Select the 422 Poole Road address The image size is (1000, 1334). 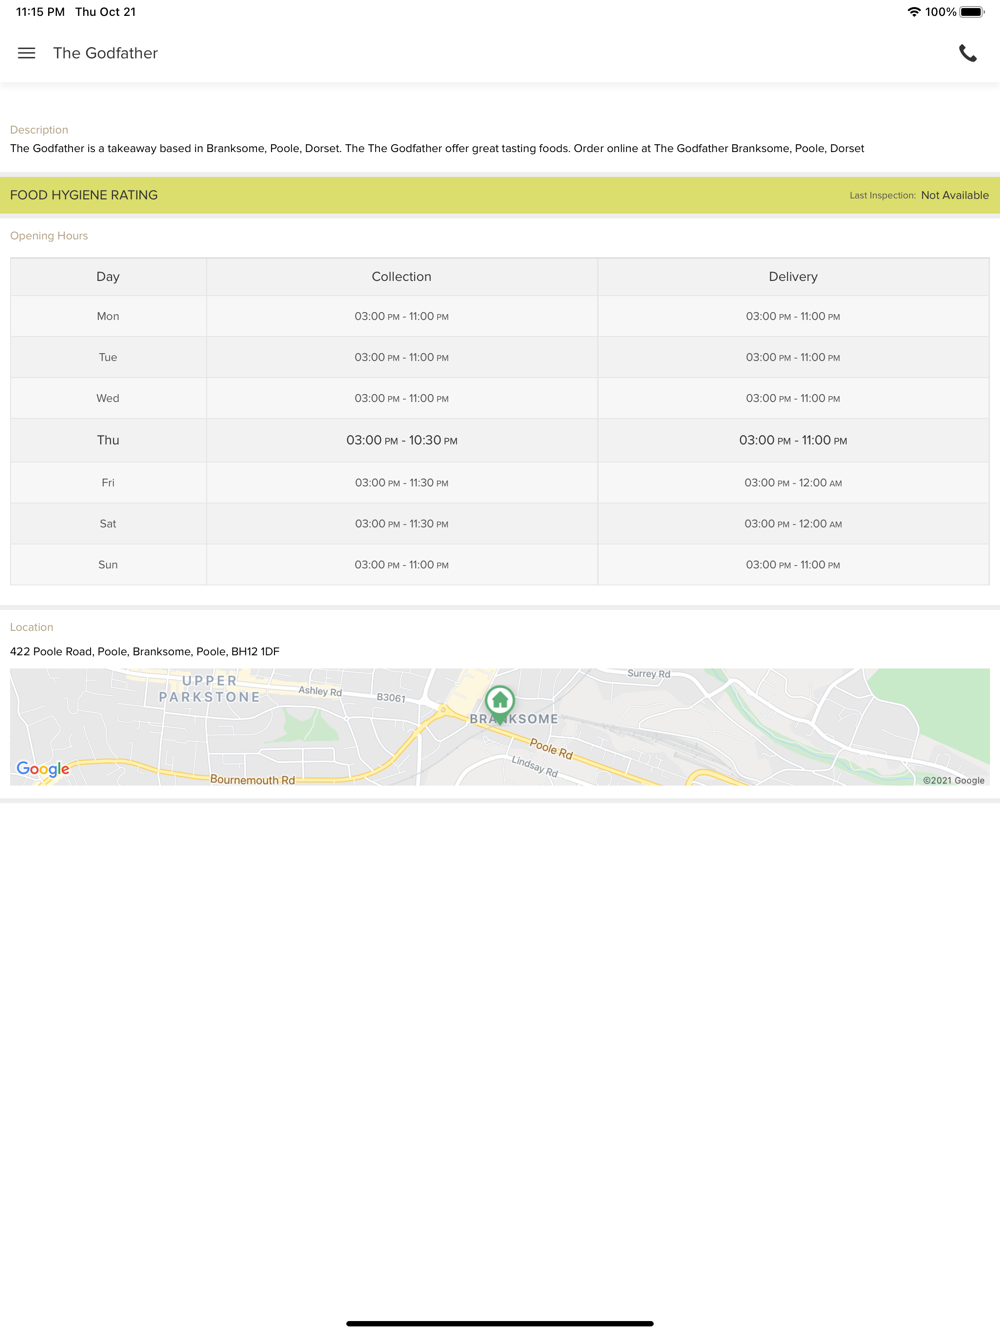(145, 651)
